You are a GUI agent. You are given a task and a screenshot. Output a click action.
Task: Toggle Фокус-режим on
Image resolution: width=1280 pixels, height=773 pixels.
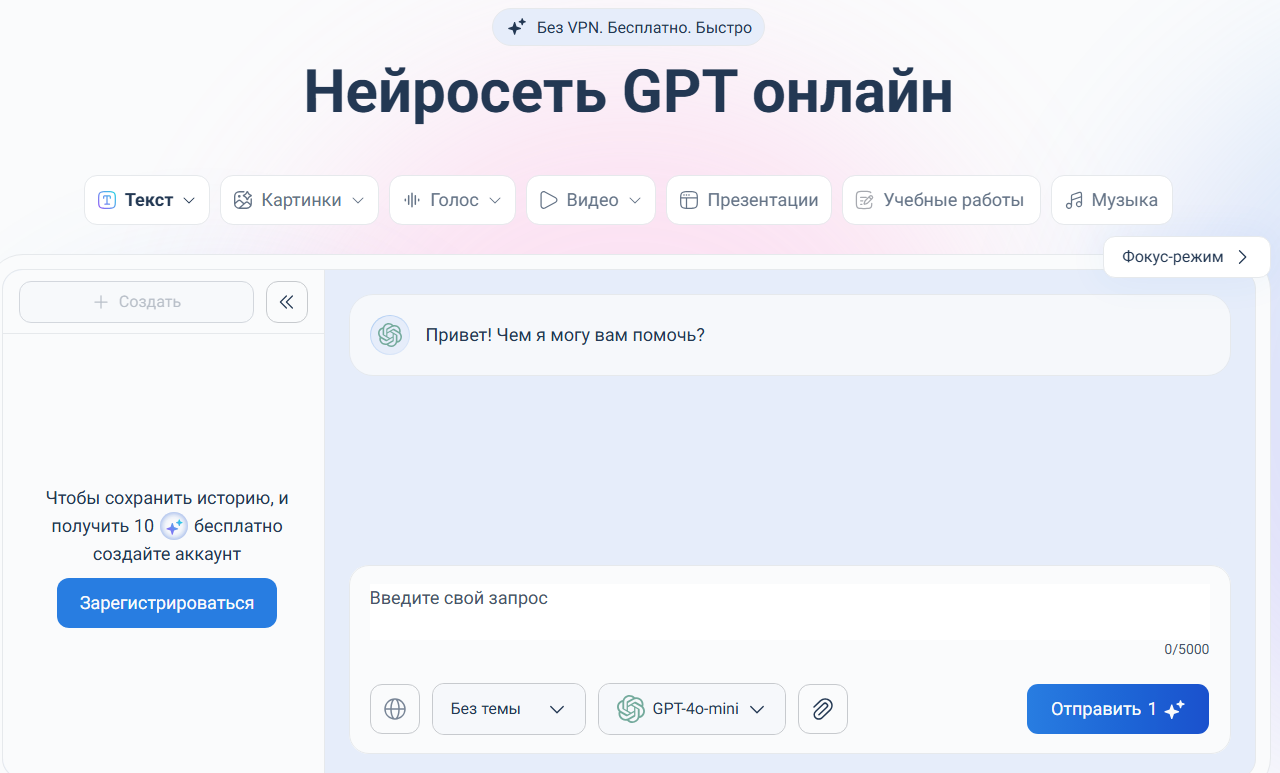pos(1186,257)
